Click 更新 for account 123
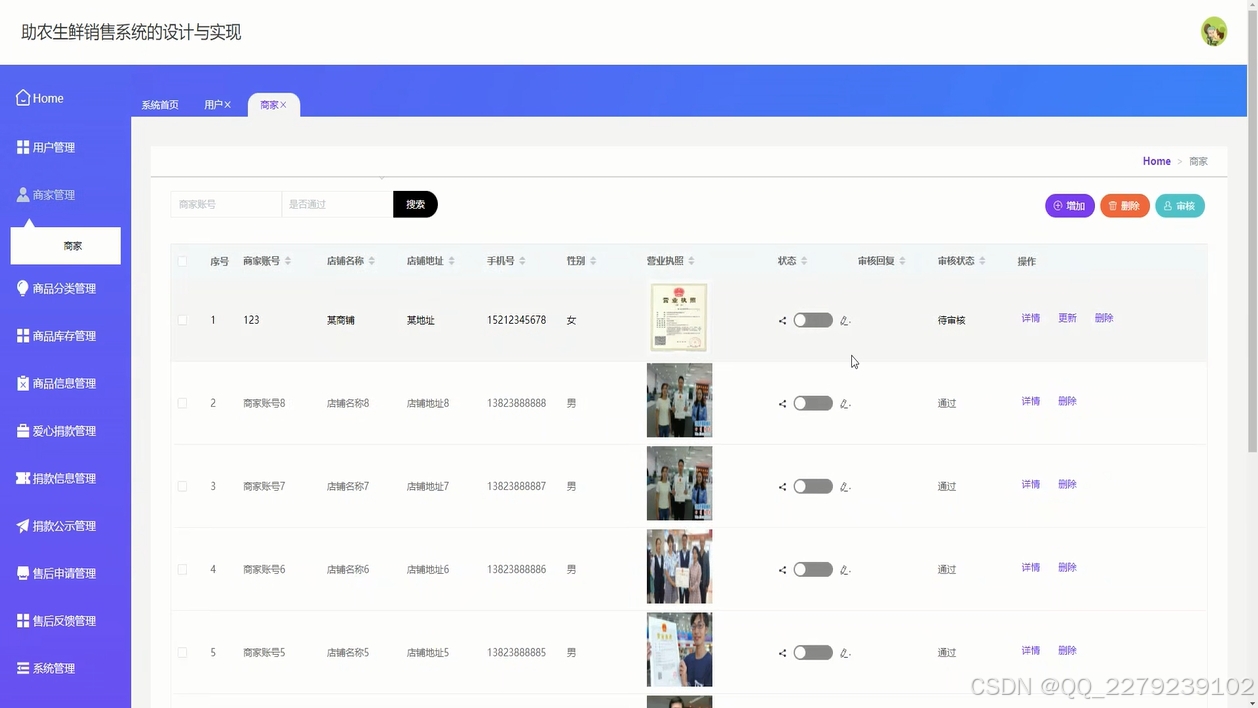Screen dimensions: 1258x708 pyautogui.click(x=1068, y=318)
